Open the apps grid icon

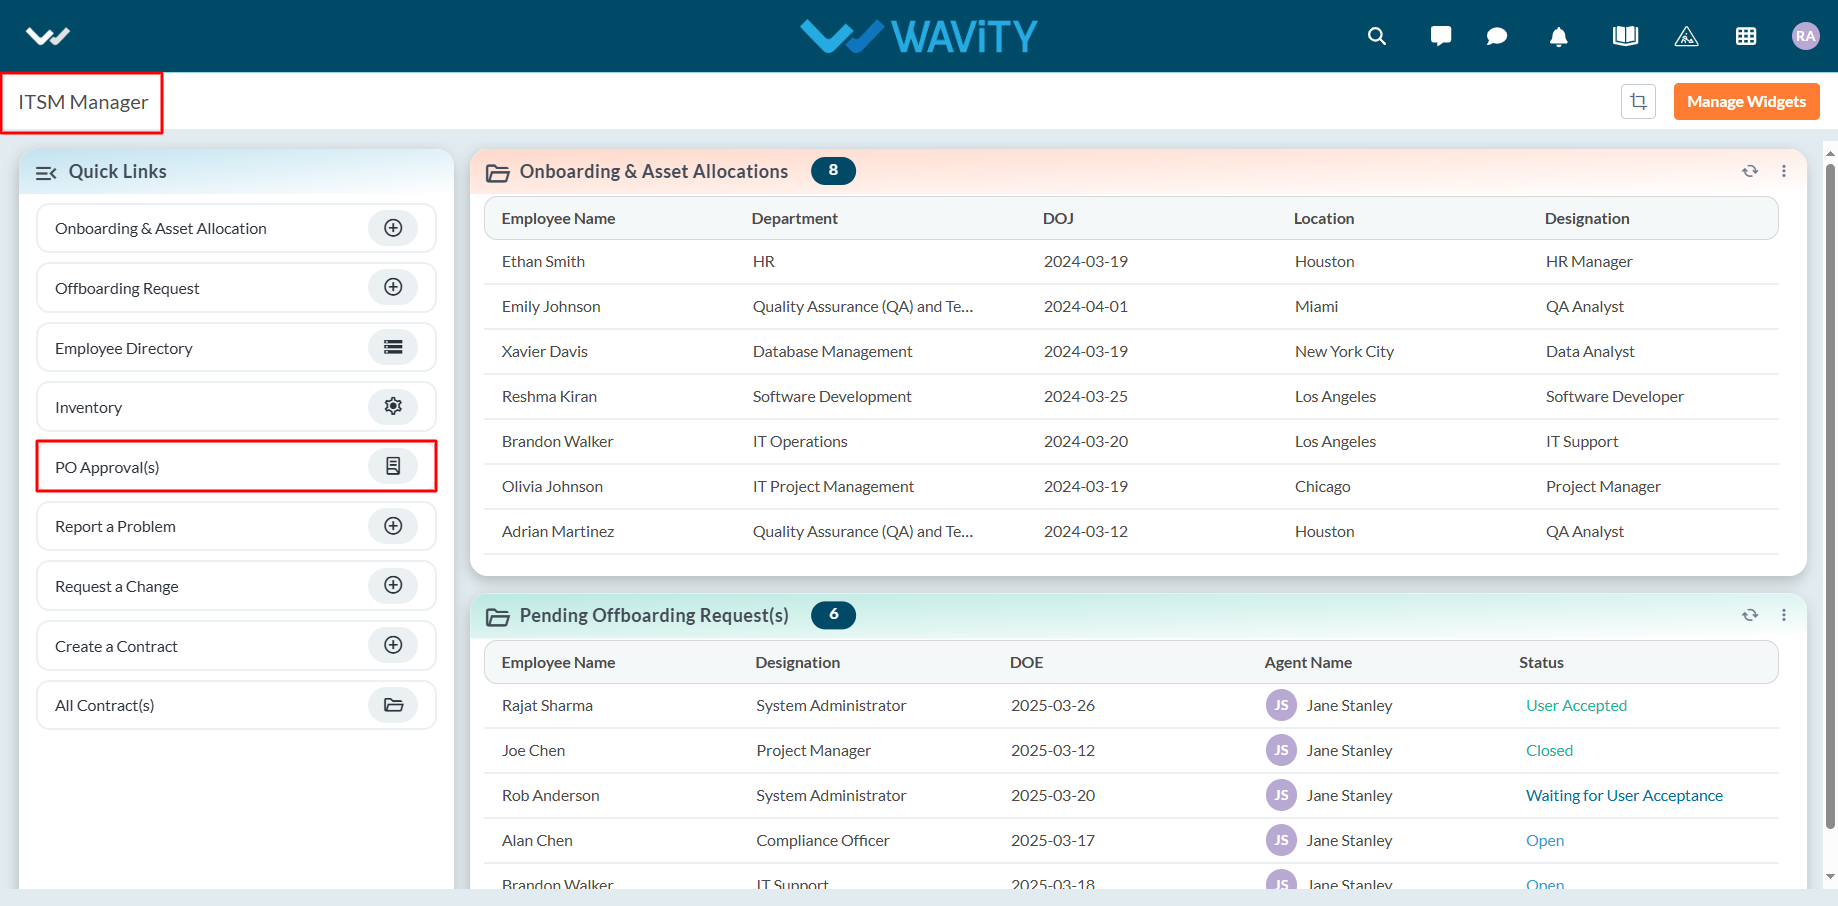coord(1746,36)
